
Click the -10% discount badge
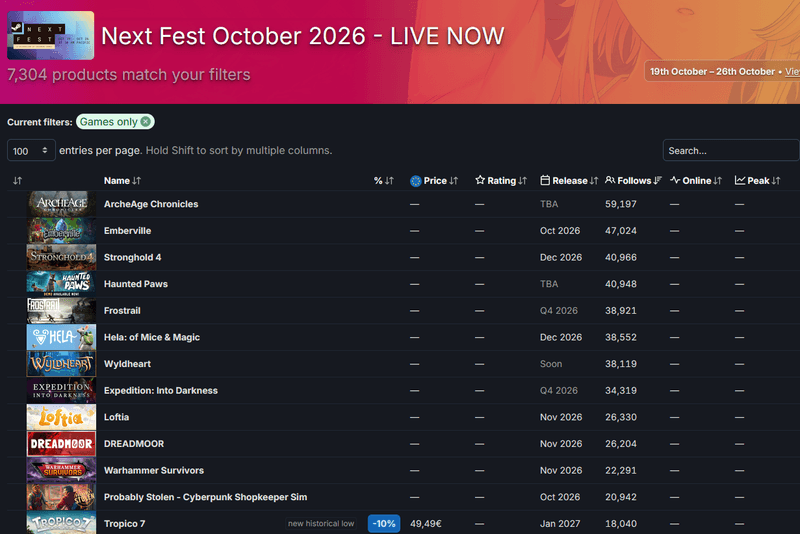pos(384,523)
